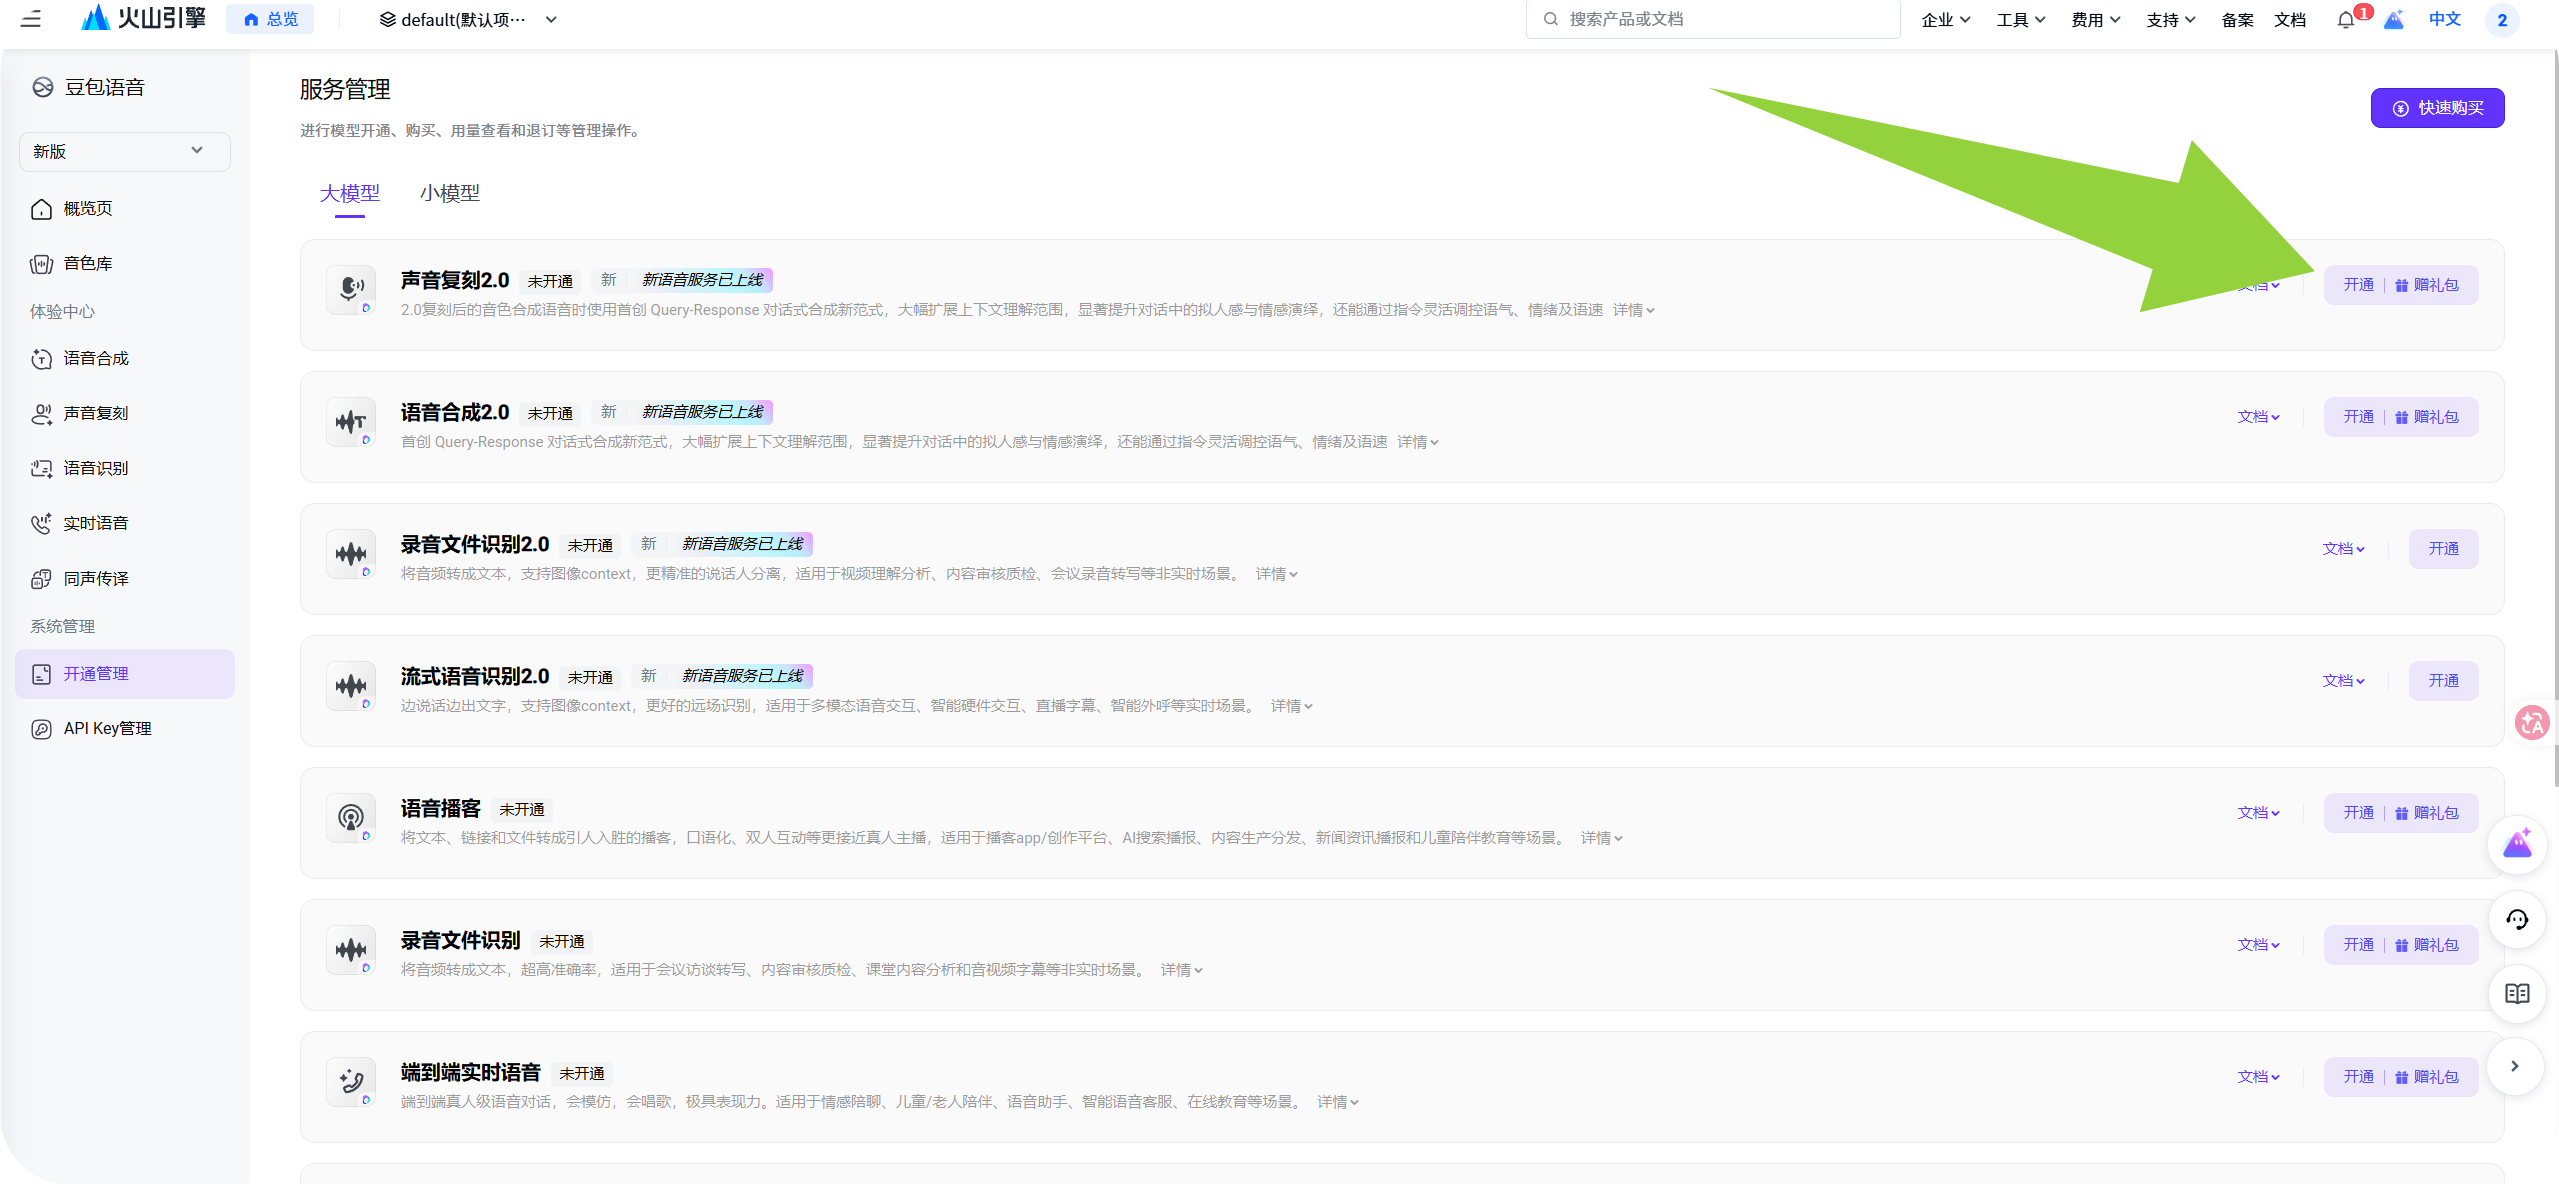
Task: Click the 声音复刻2.0 microphone service icon
Action: (x=351, y=290)
